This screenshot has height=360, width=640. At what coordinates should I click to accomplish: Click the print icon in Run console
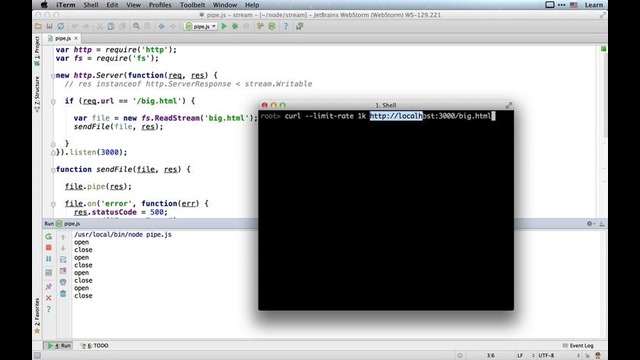63,282
